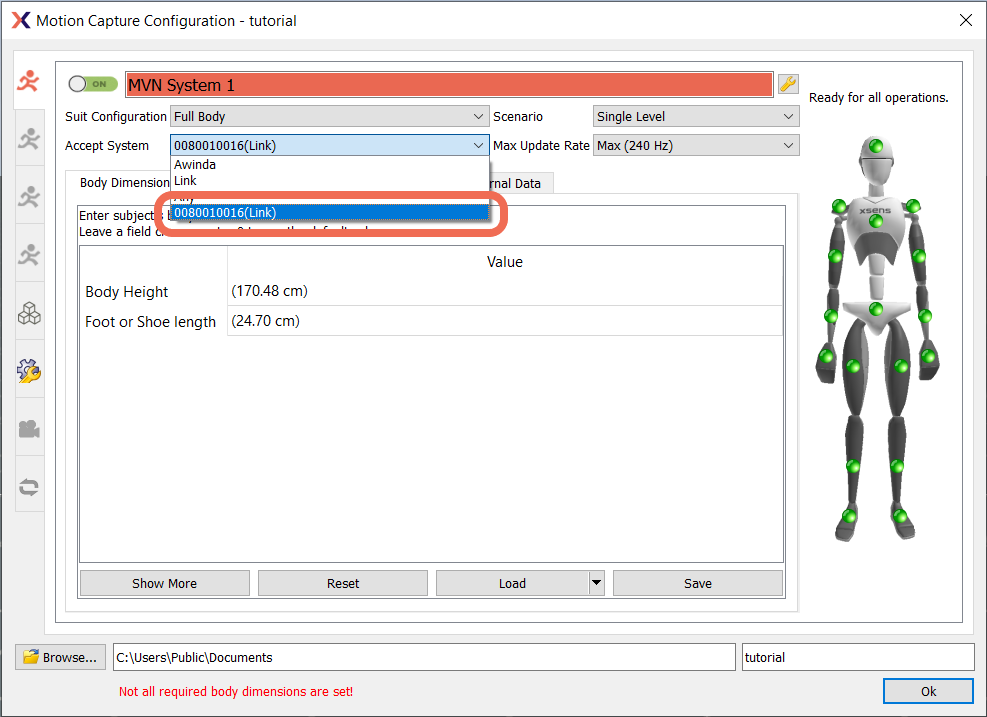The height and width of the screenshot is (717, 987).
Task: Open the wrench settings next to MVN System 1
Action: [x=787, y=84]
